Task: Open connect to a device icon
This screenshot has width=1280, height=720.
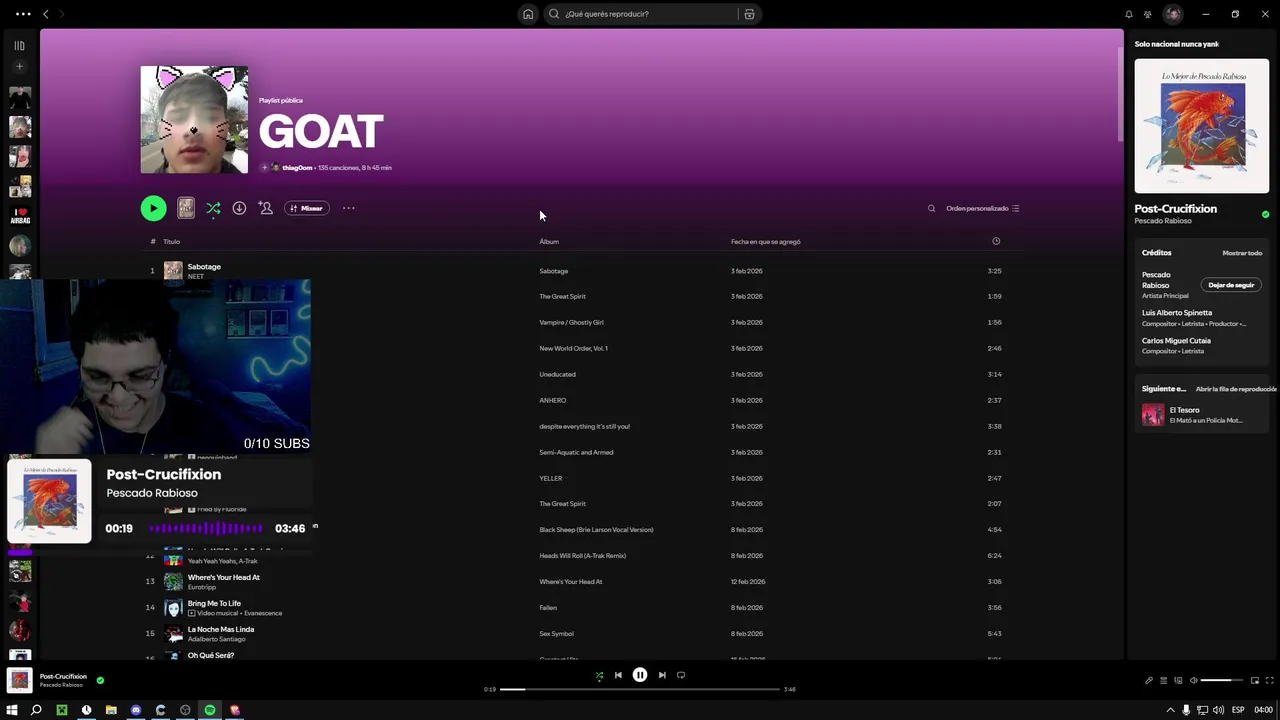Action: pyautogui.click(x=1178, y=680)
